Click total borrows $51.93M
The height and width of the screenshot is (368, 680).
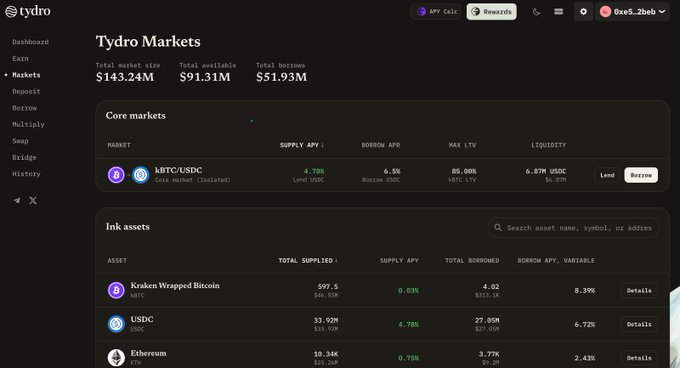(281, 77)
